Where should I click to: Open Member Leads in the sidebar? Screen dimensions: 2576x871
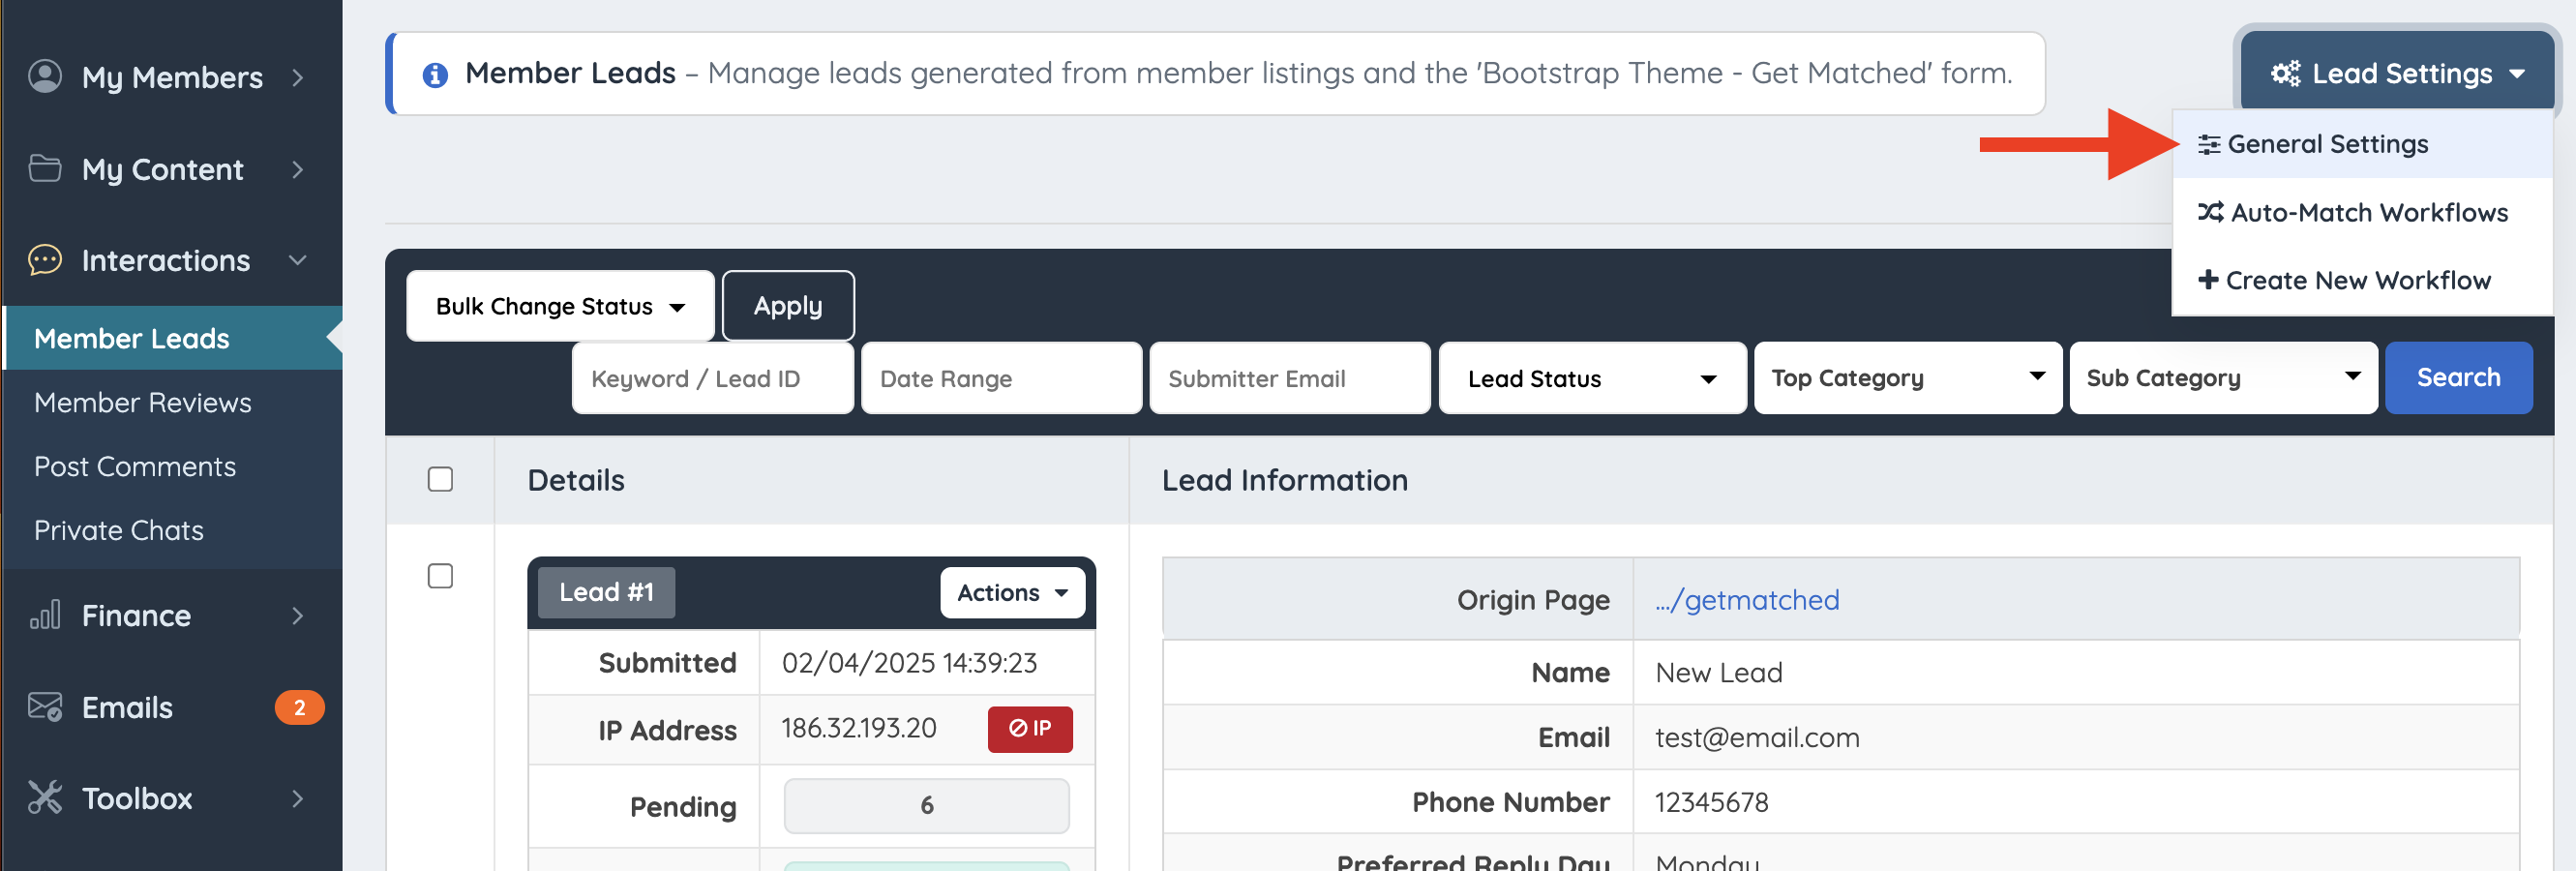pyautogui.click(x=172, y=338)
